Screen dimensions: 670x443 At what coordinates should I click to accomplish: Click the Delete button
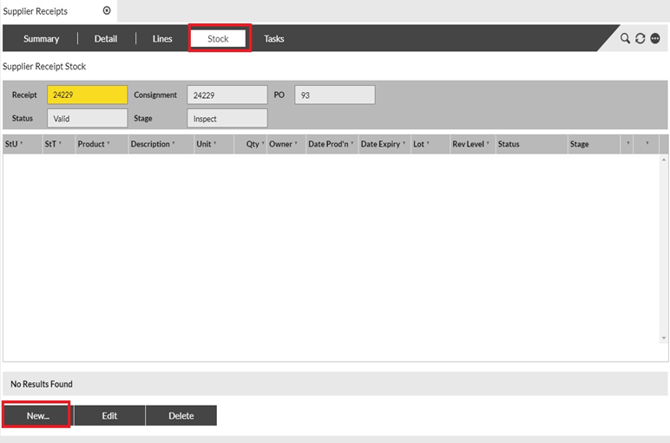[x=181, y=415]
